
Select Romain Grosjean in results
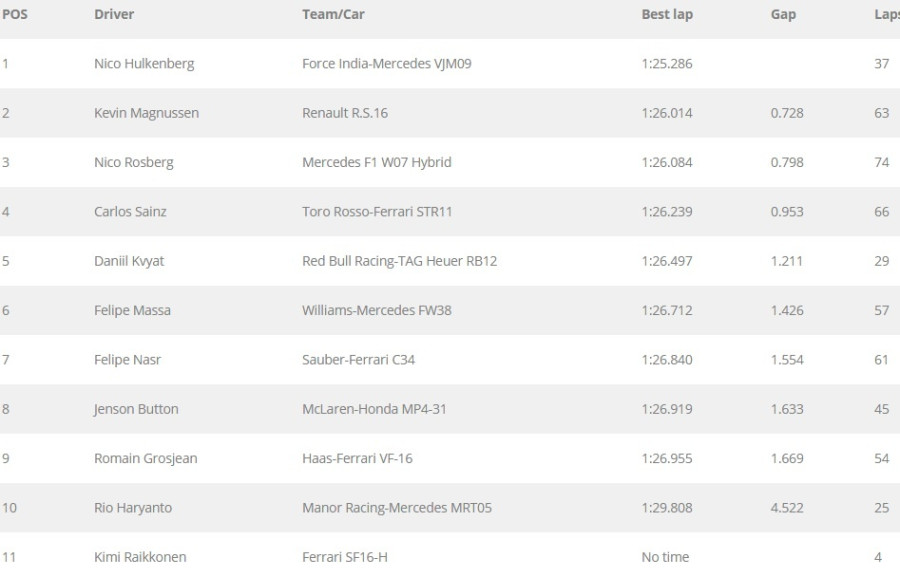click(145, 458)
